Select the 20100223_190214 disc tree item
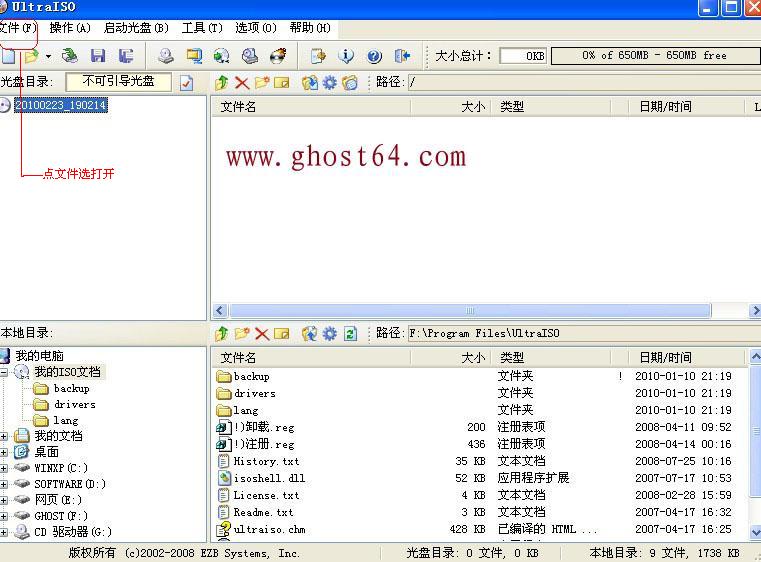The image size is (761, 562). click(61, 105)
